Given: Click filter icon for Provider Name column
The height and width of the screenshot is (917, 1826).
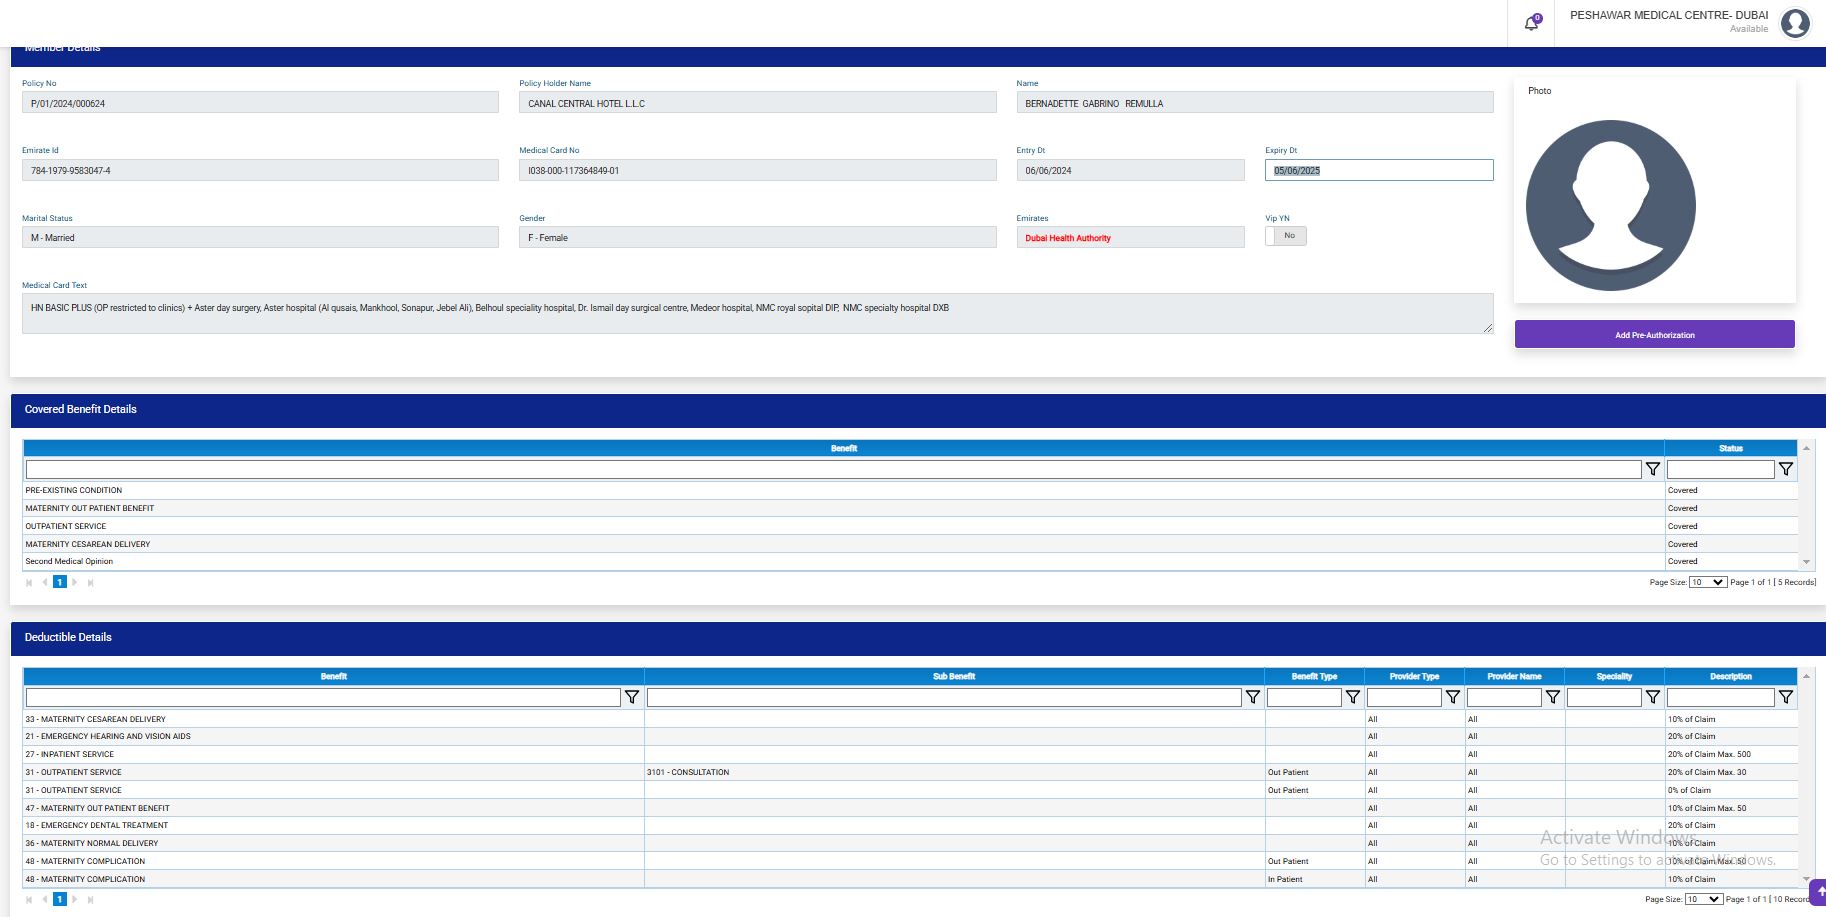Looking at the screenshot, I should (1552, 697).
